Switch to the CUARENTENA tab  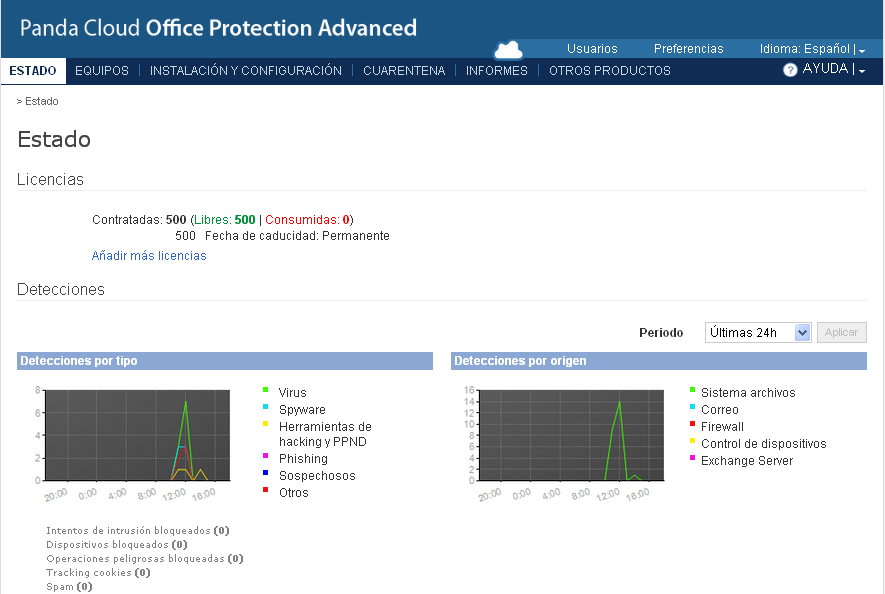pyautogui.click(x=404, y=71)
